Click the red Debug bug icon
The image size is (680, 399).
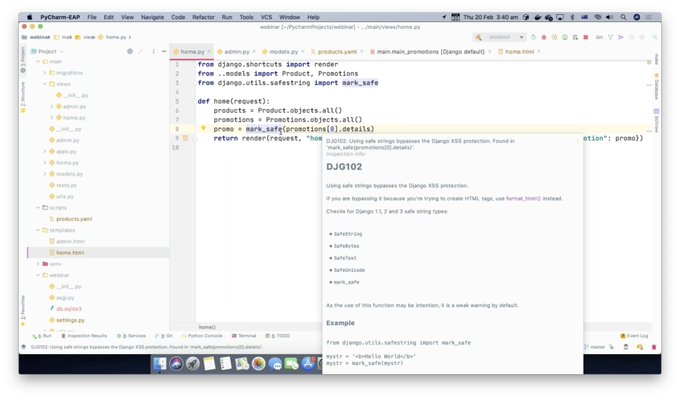pos(544,37)
